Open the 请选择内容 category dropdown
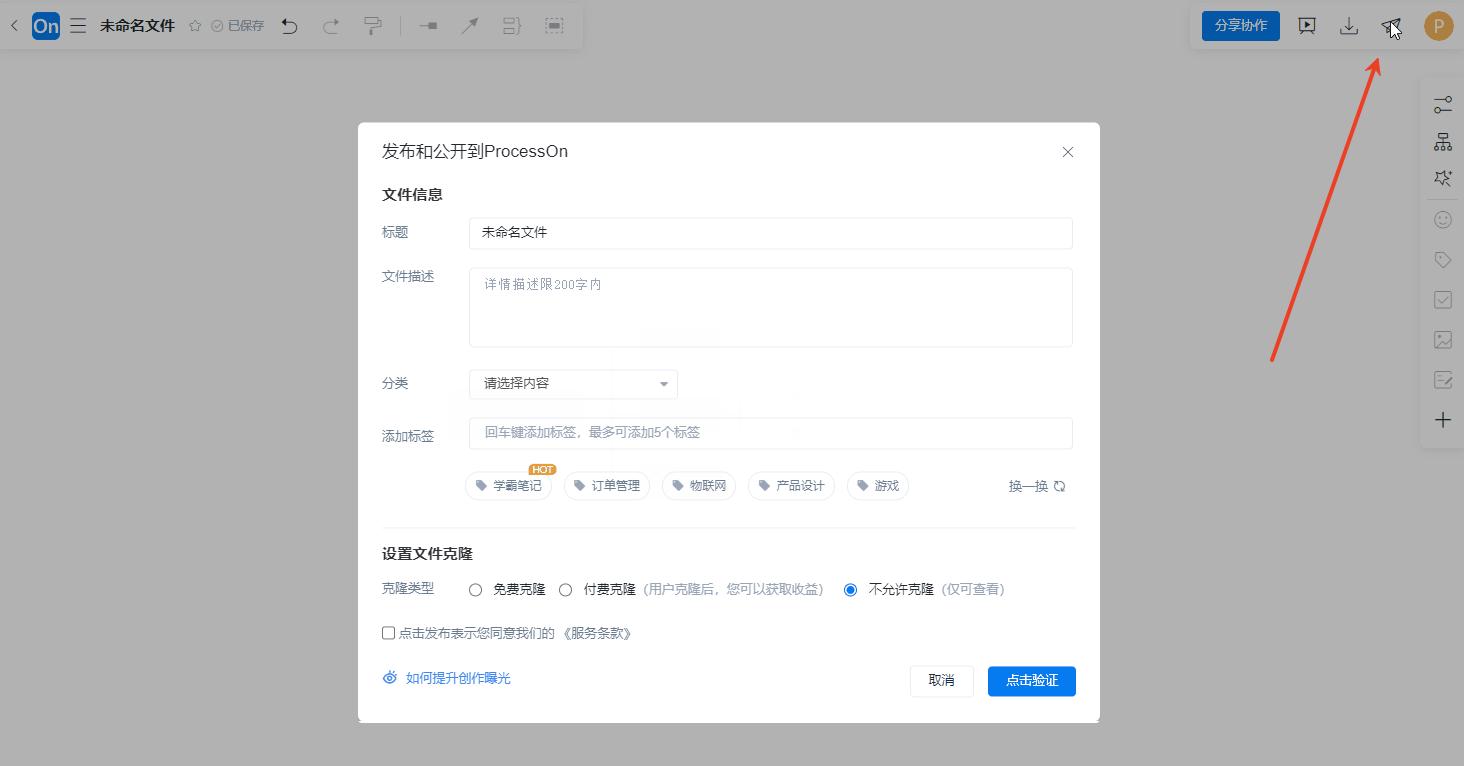This screenshot has width=1464, height=766. (573, 384)
